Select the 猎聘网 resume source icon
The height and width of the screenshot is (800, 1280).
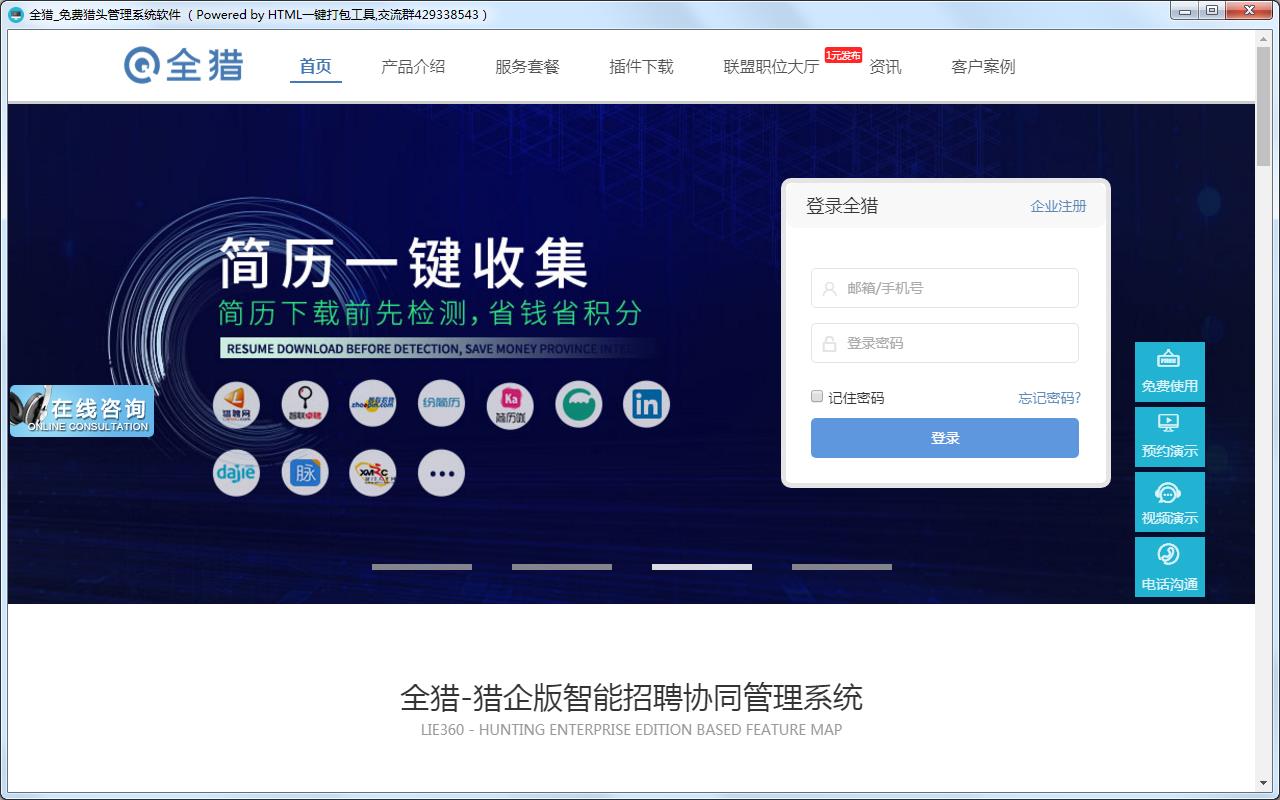pos(236,404)
